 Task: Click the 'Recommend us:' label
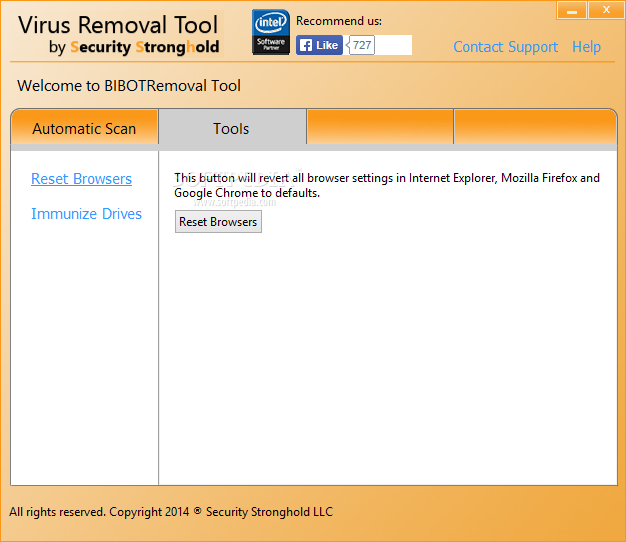339,21
